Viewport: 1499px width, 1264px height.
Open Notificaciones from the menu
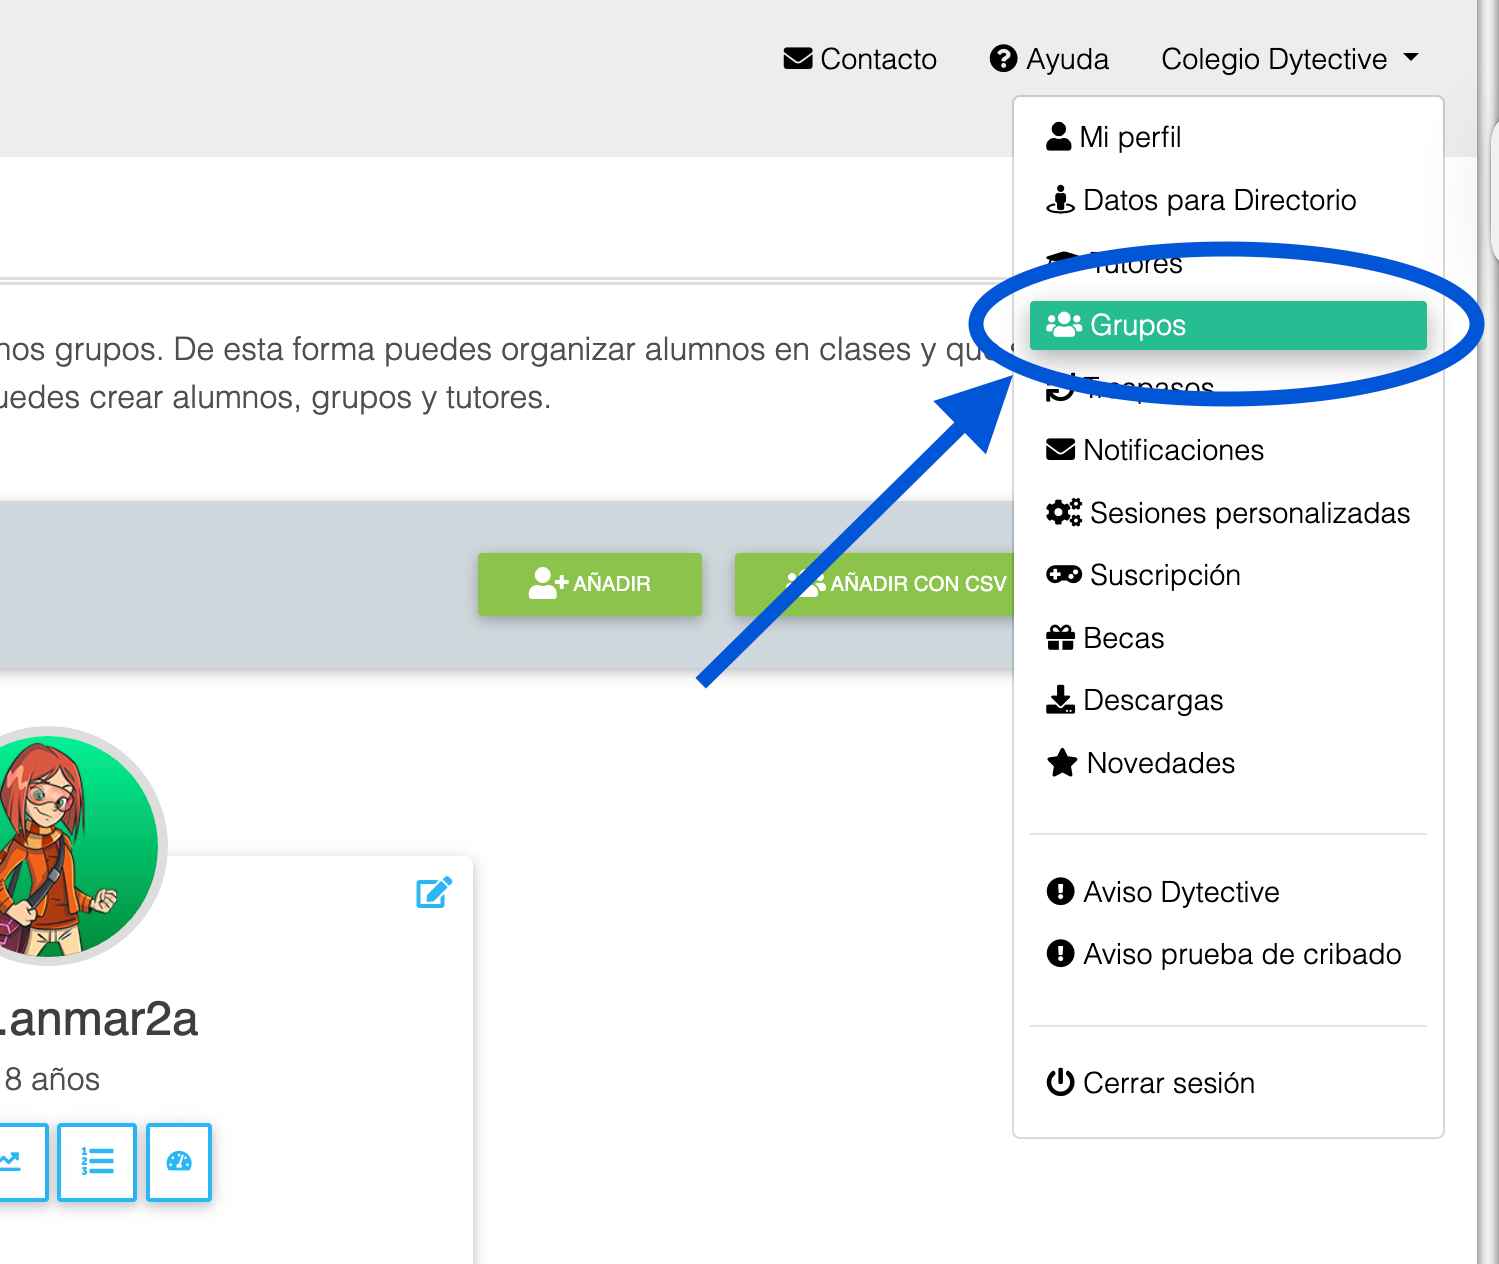[1228, 450]
